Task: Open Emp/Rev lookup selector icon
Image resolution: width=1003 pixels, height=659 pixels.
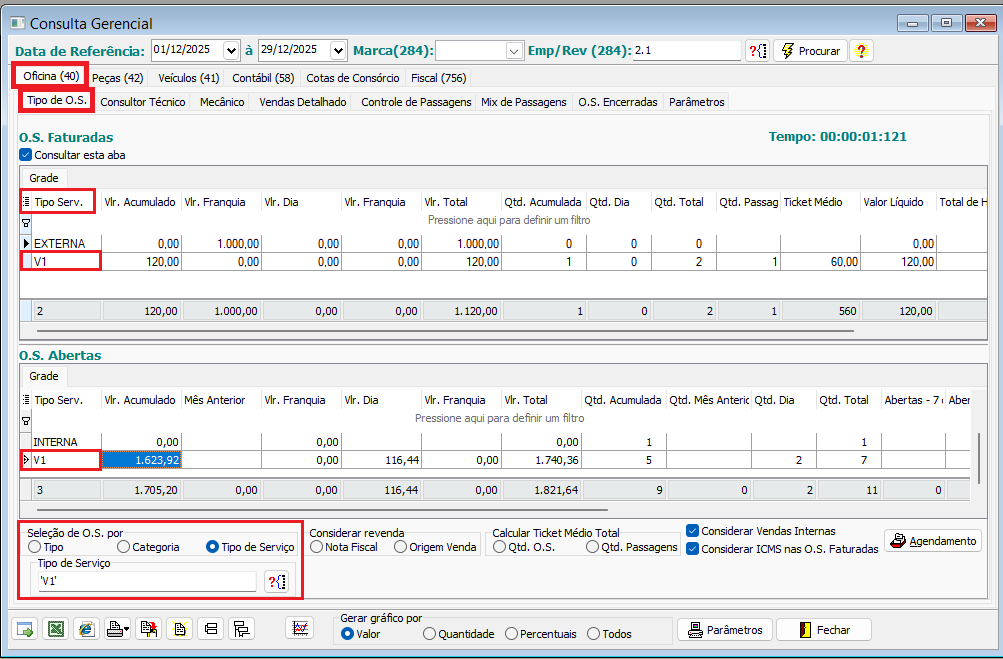Action: click(757, 50)
